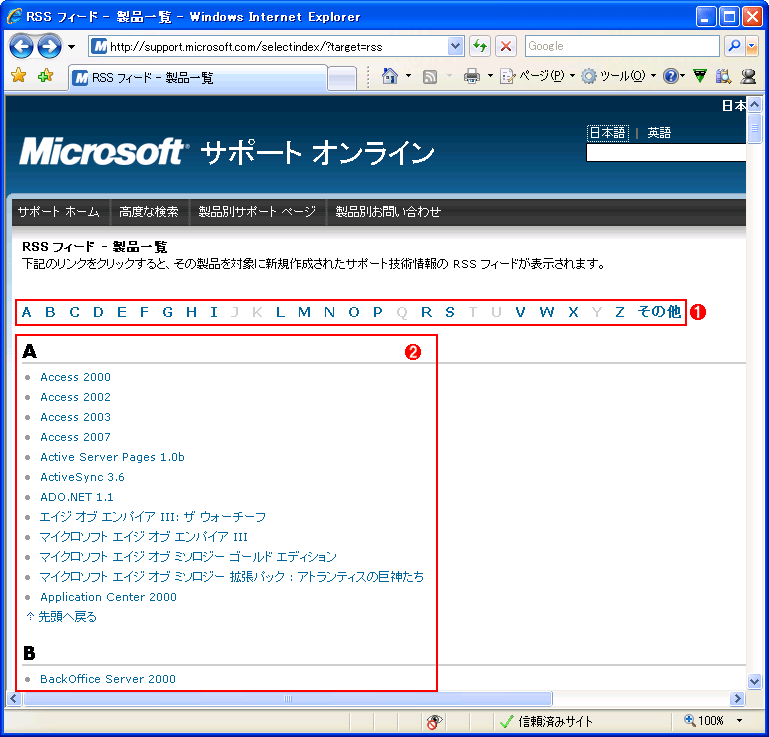Viewport: 769px width, 737px height.
Task: Click horizontal scrollbar right arrow
Action: [x=737, y=698]
